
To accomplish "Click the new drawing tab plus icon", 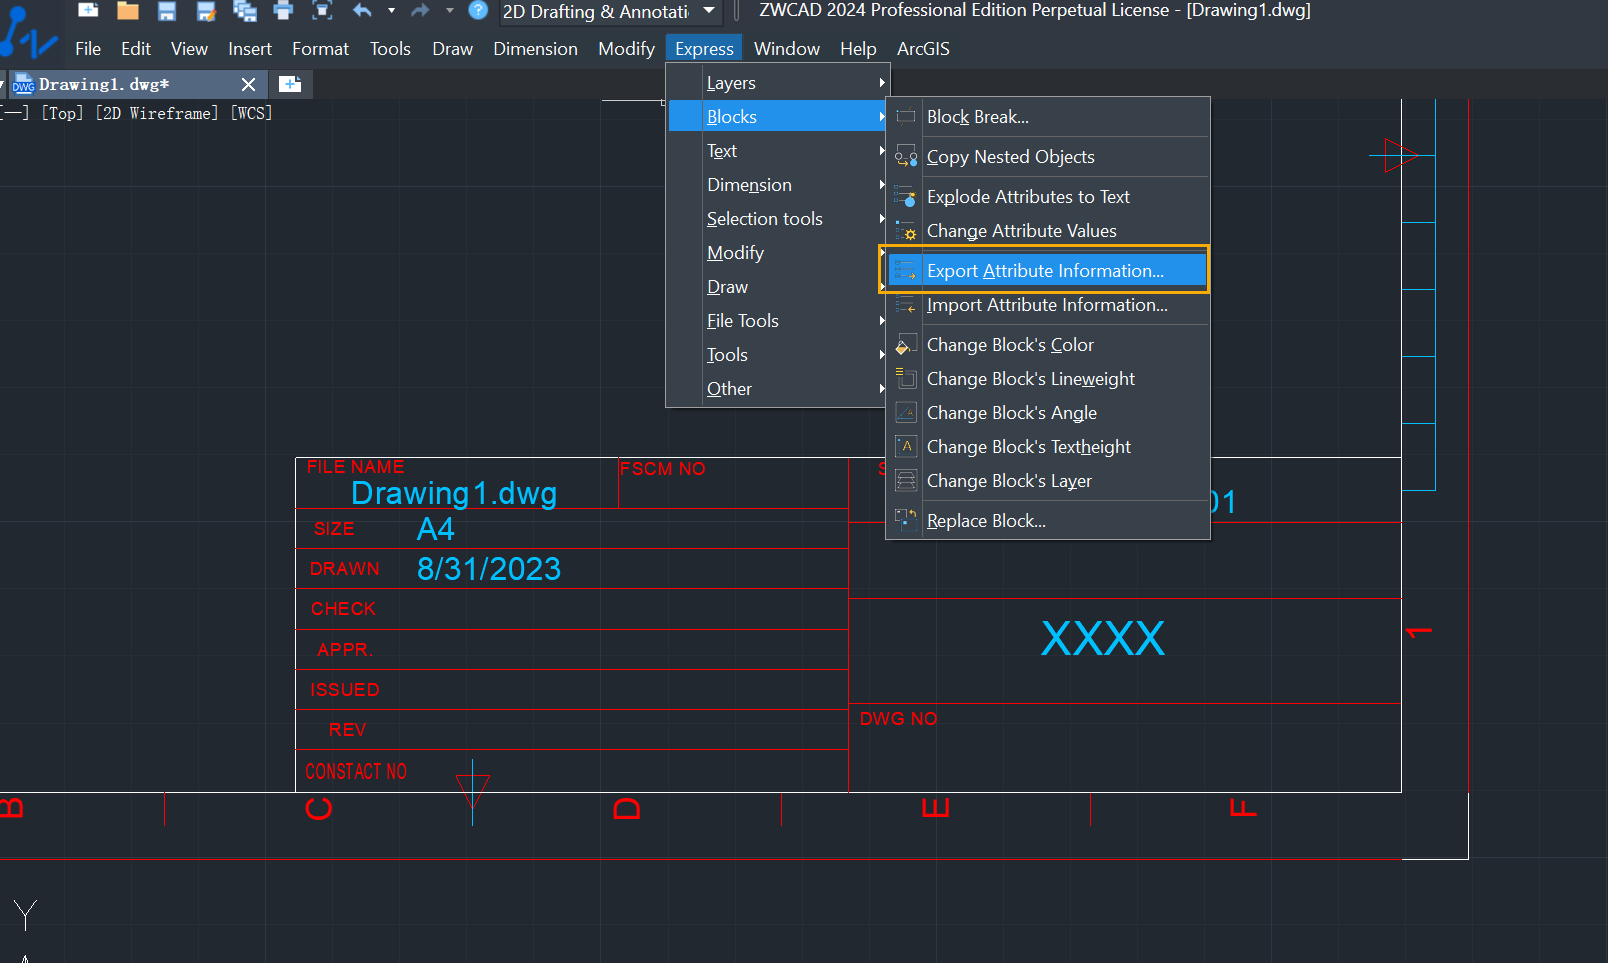I will pos(290,84).
